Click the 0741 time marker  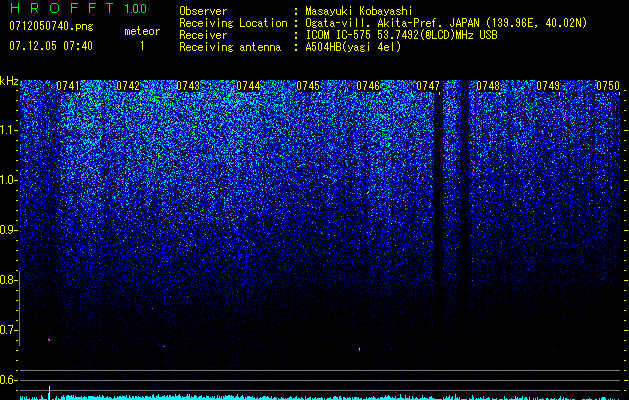coord(68,86)
